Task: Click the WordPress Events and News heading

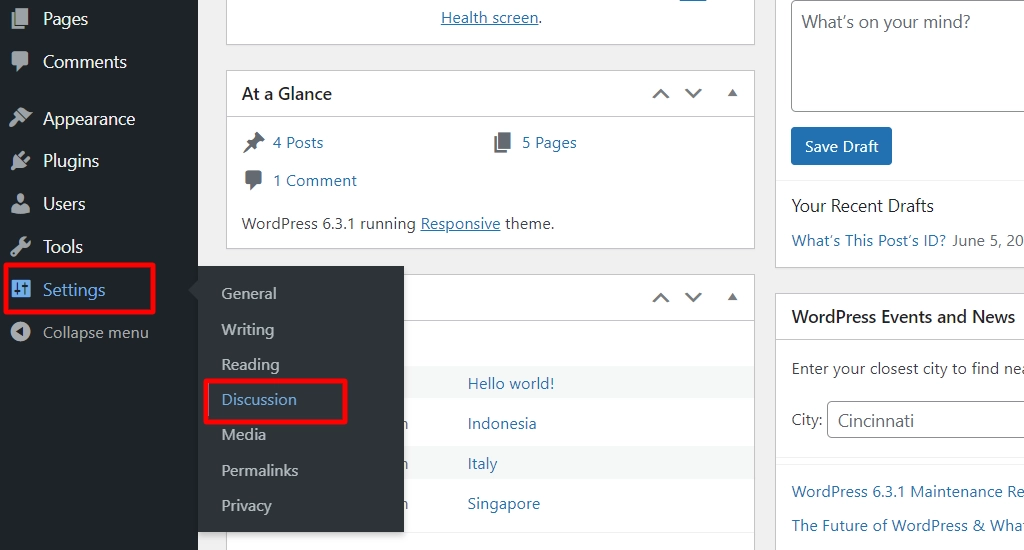Action: click(903, 317)
